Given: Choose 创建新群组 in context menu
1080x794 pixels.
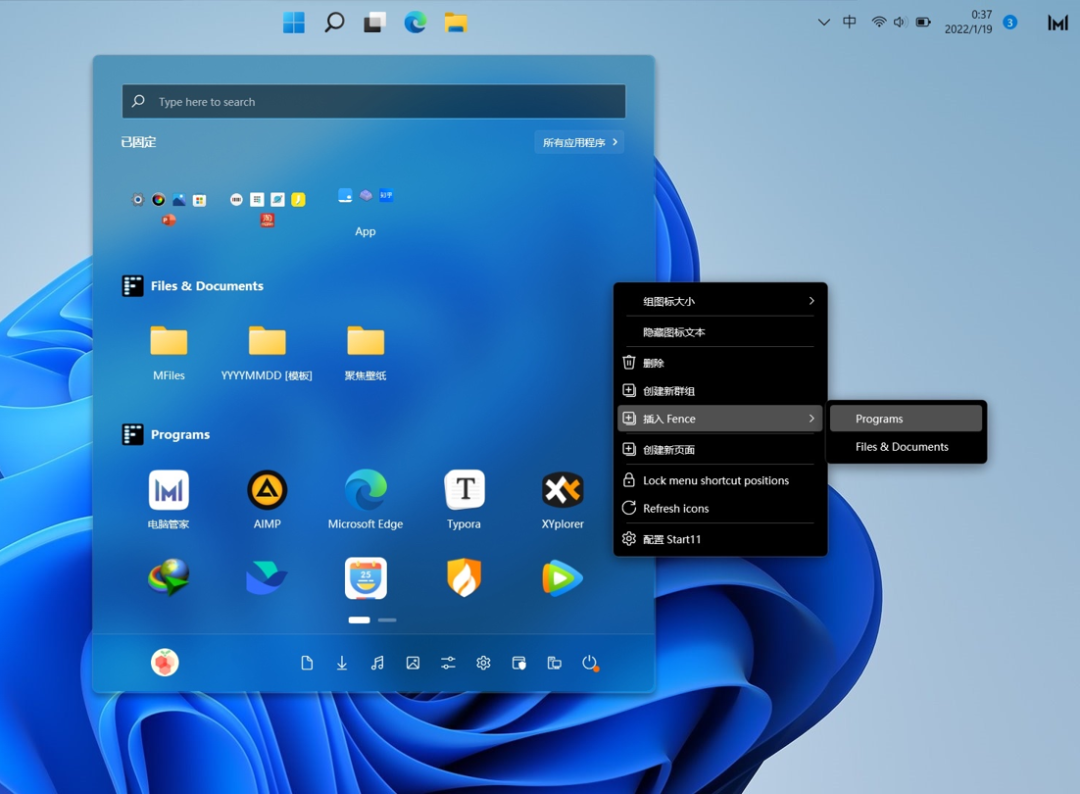Looking at the screenshot, I should pos(720,391).
